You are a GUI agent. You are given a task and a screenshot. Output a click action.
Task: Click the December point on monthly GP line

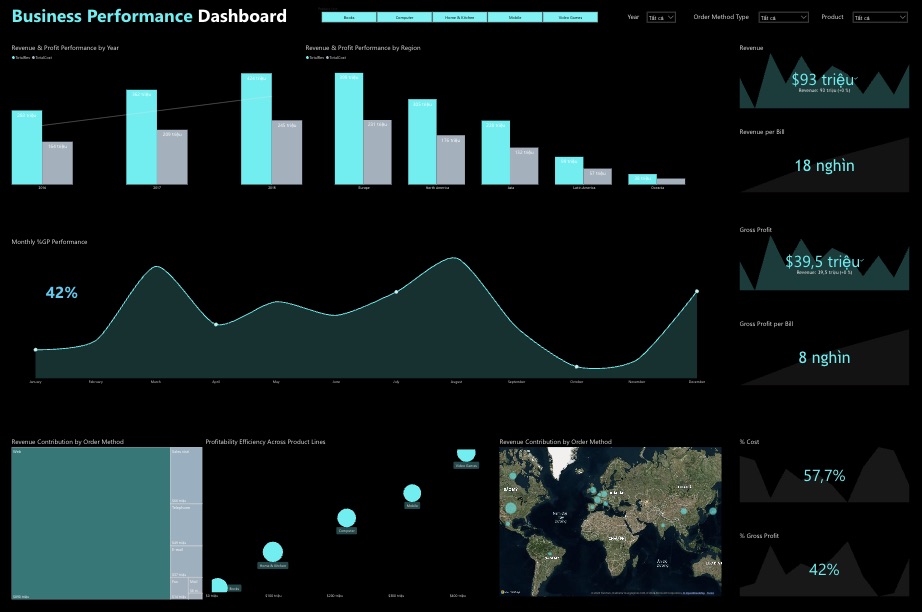pos(696,291)
